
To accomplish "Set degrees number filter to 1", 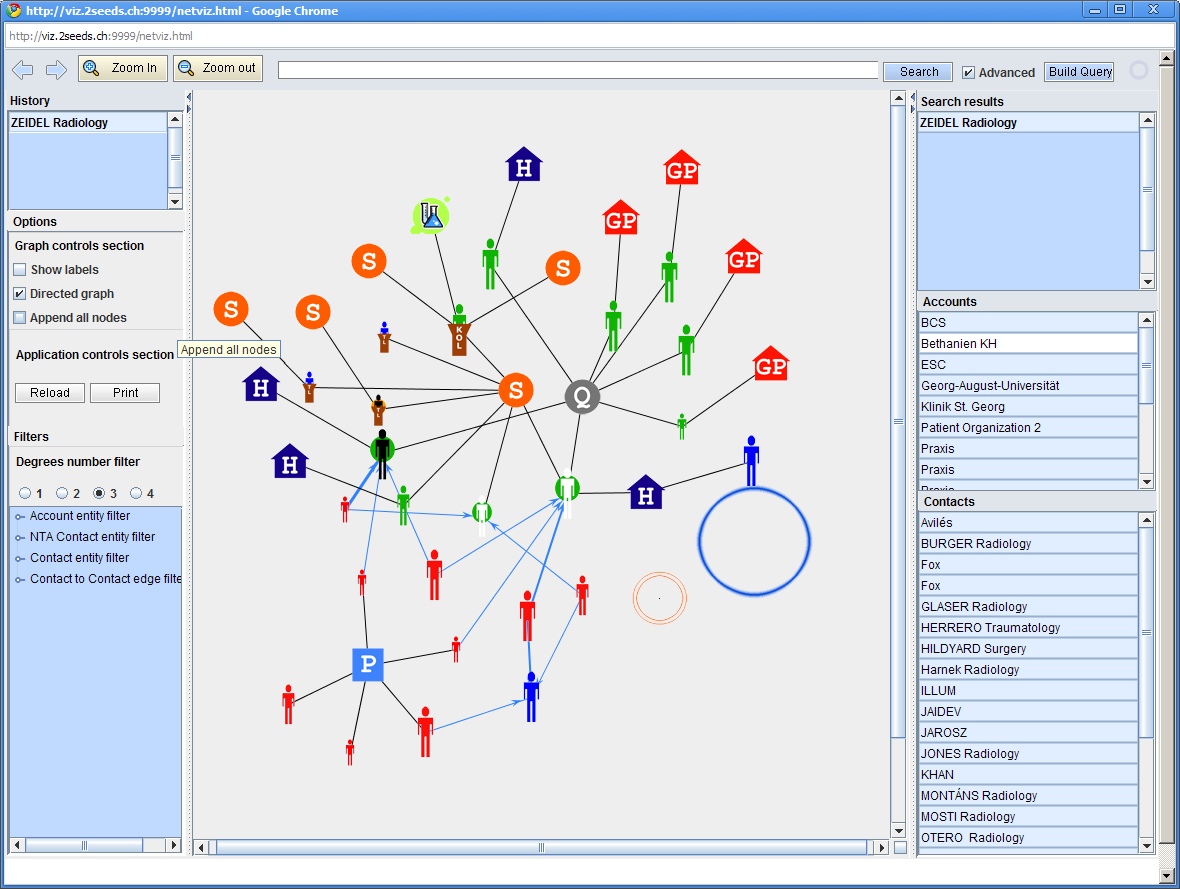I will pyautogui.click(x=26, y=493).
